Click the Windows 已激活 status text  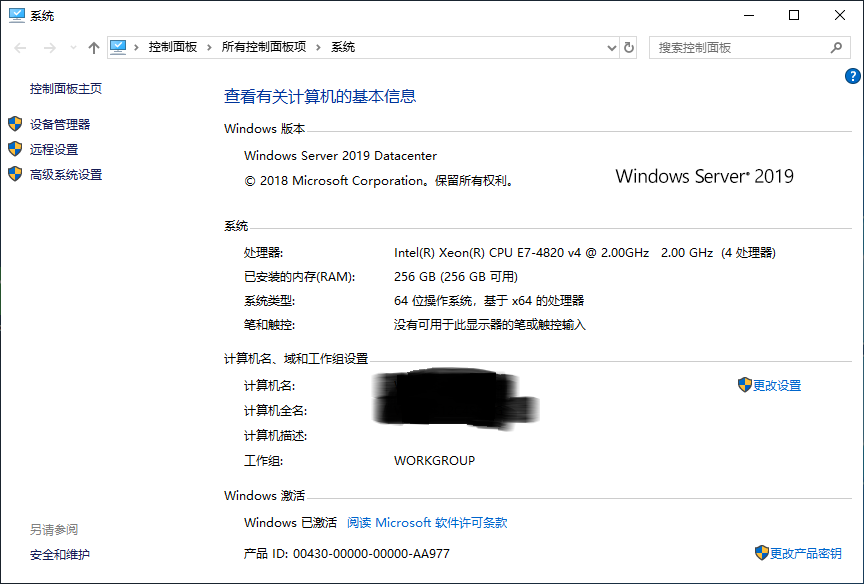coord(290,522)
